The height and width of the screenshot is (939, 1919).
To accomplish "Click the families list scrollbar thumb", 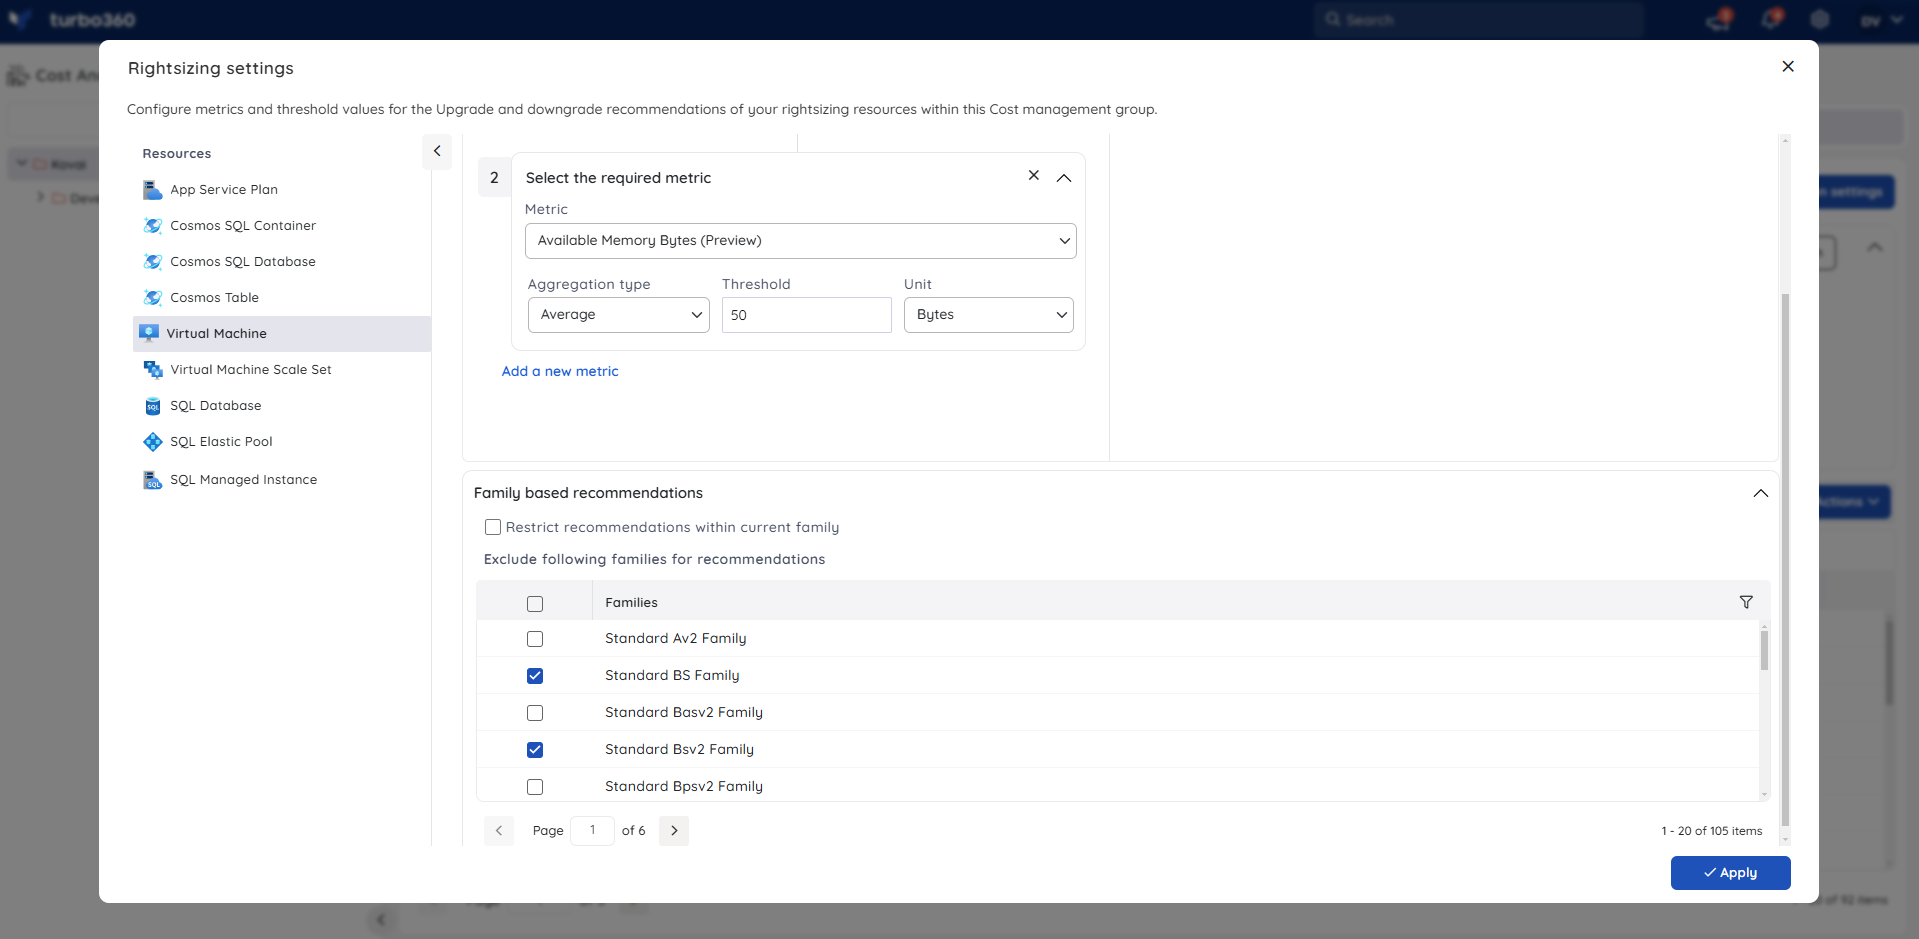I will [1764, 650].
